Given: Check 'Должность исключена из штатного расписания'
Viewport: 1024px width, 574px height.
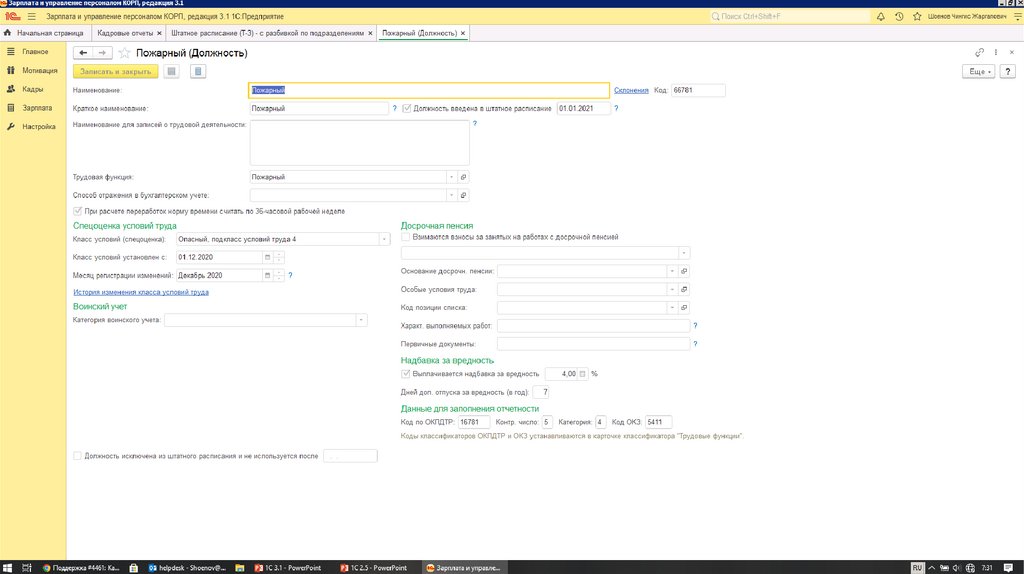Looking at the screenshot, I should 78,456.
